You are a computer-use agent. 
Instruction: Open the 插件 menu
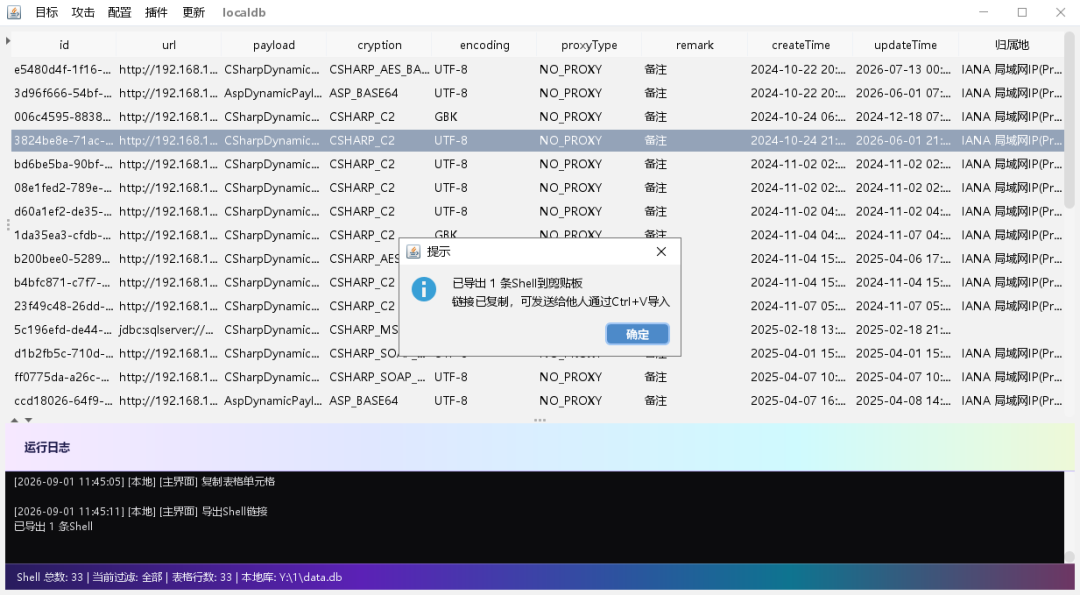pos(156,12)
